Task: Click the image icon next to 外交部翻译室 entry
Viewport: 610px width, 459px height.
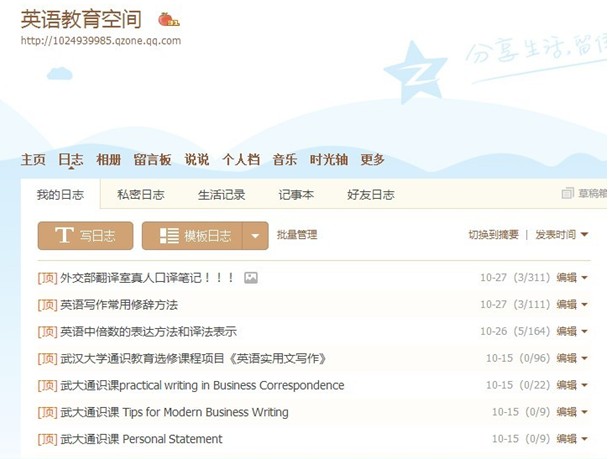Action: (x=251, y=278)
